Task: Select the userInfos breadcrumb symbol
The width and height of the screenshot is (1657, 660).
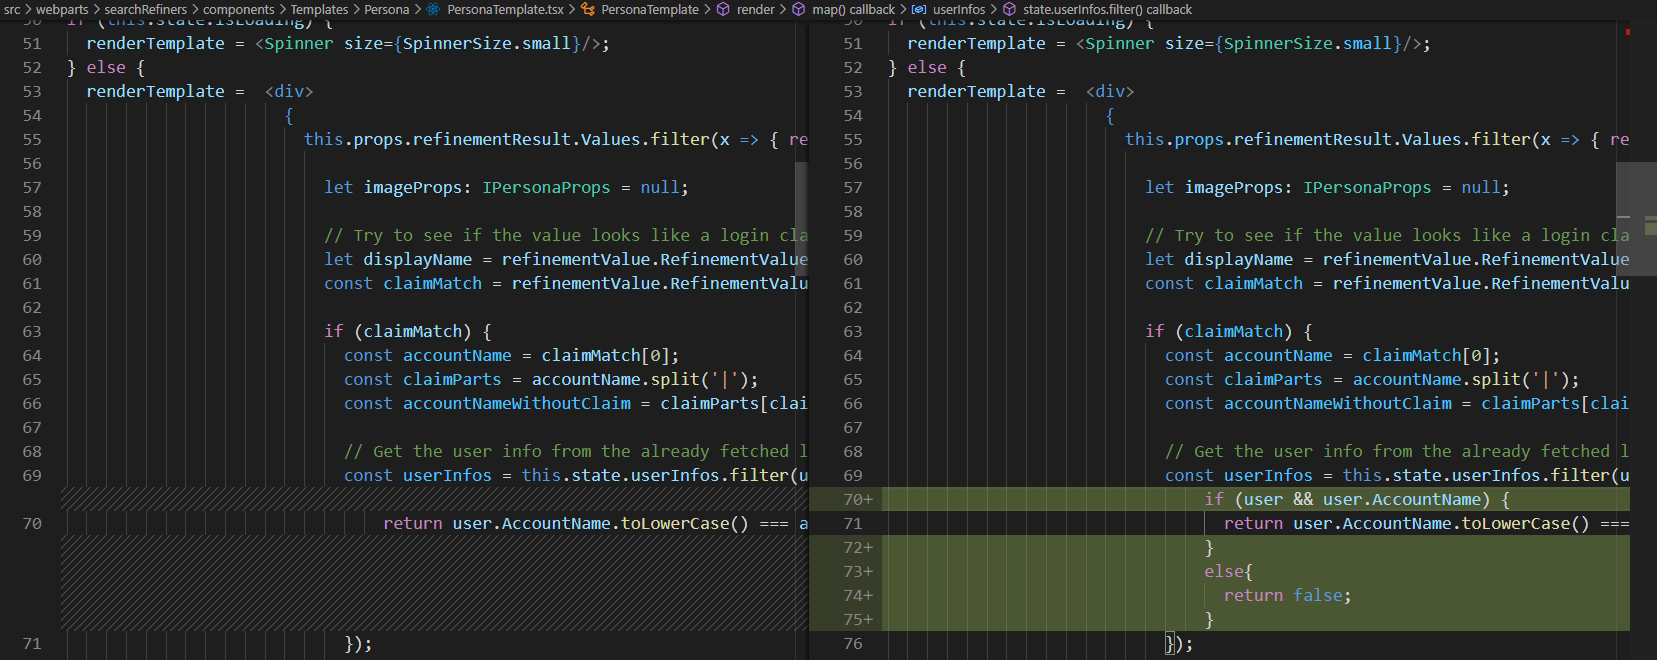Action: (959, 9)
